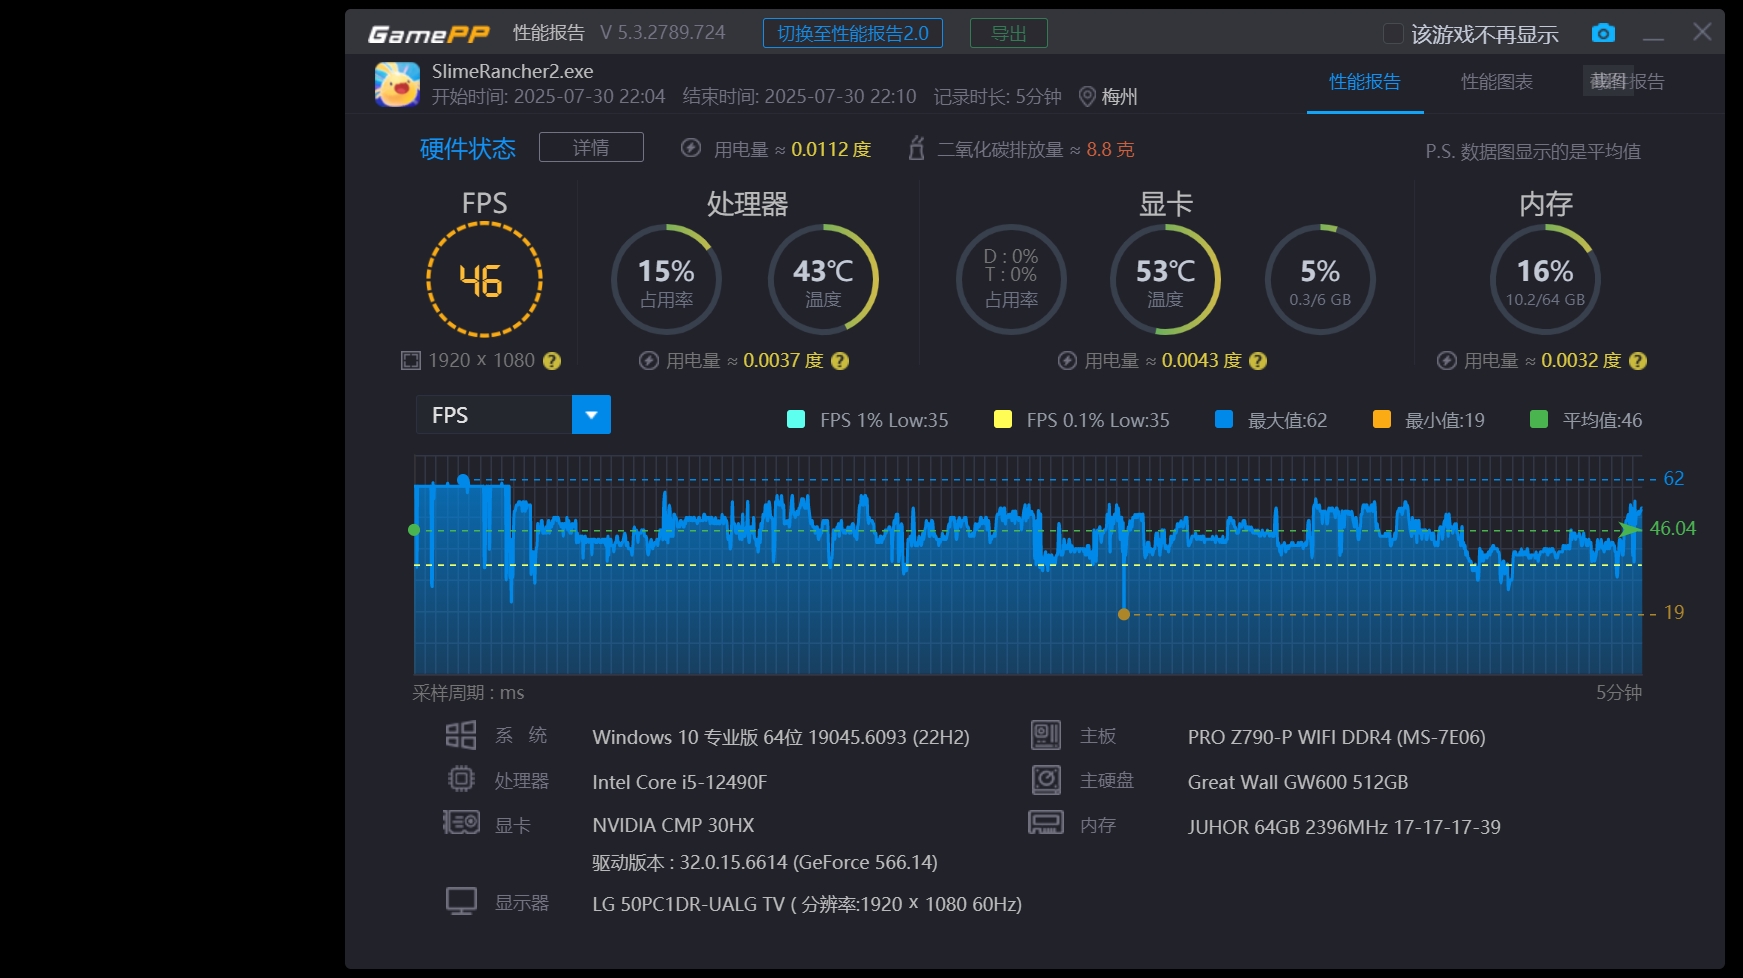Click the version V 5.3.2789.724 text

coord(663,33)
